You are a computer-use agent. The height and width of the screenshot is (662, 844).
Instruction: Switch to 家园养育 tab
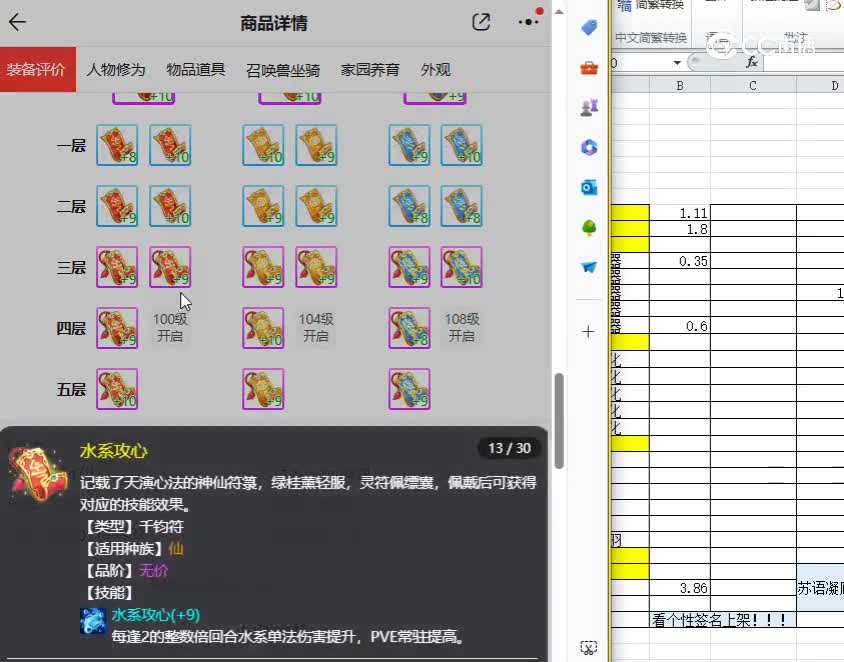tap(370, 69)
